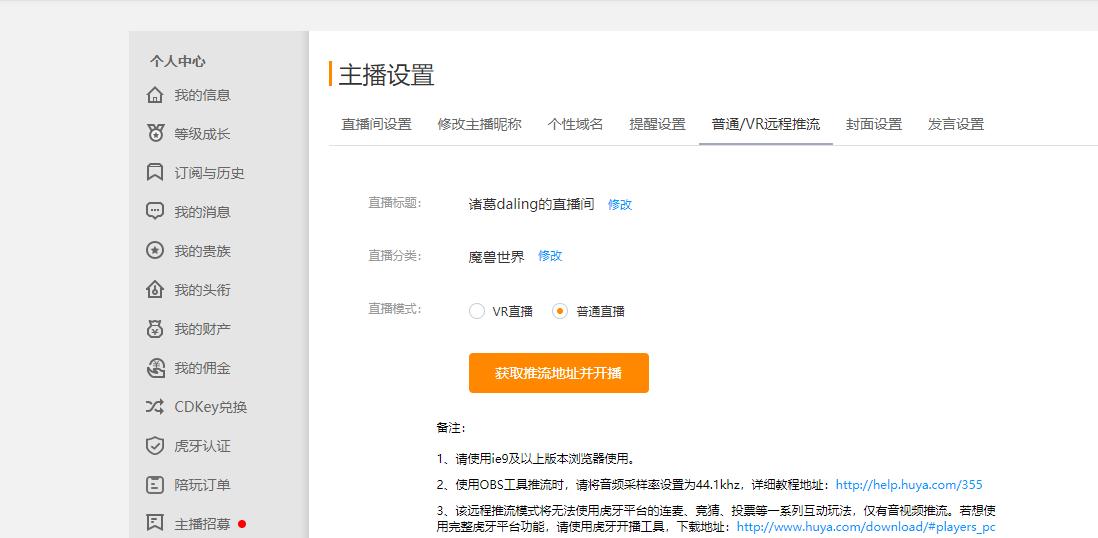Click the 主播设置 page heading
Image resolution: width=1098 pixels, height=538 pixels.
click(x=387, y=75)
